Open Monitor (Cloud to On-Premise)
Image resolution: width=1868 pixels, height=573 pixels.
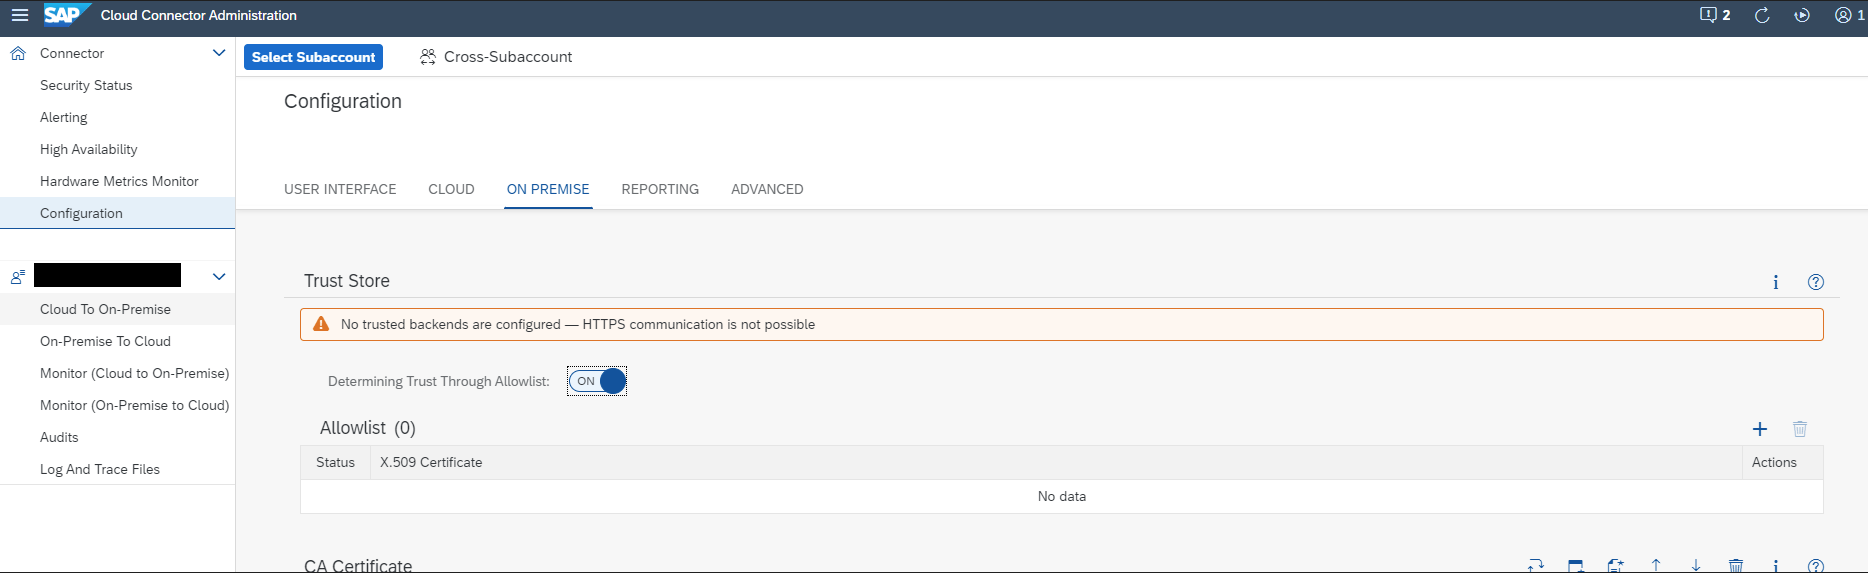point(117,373)
